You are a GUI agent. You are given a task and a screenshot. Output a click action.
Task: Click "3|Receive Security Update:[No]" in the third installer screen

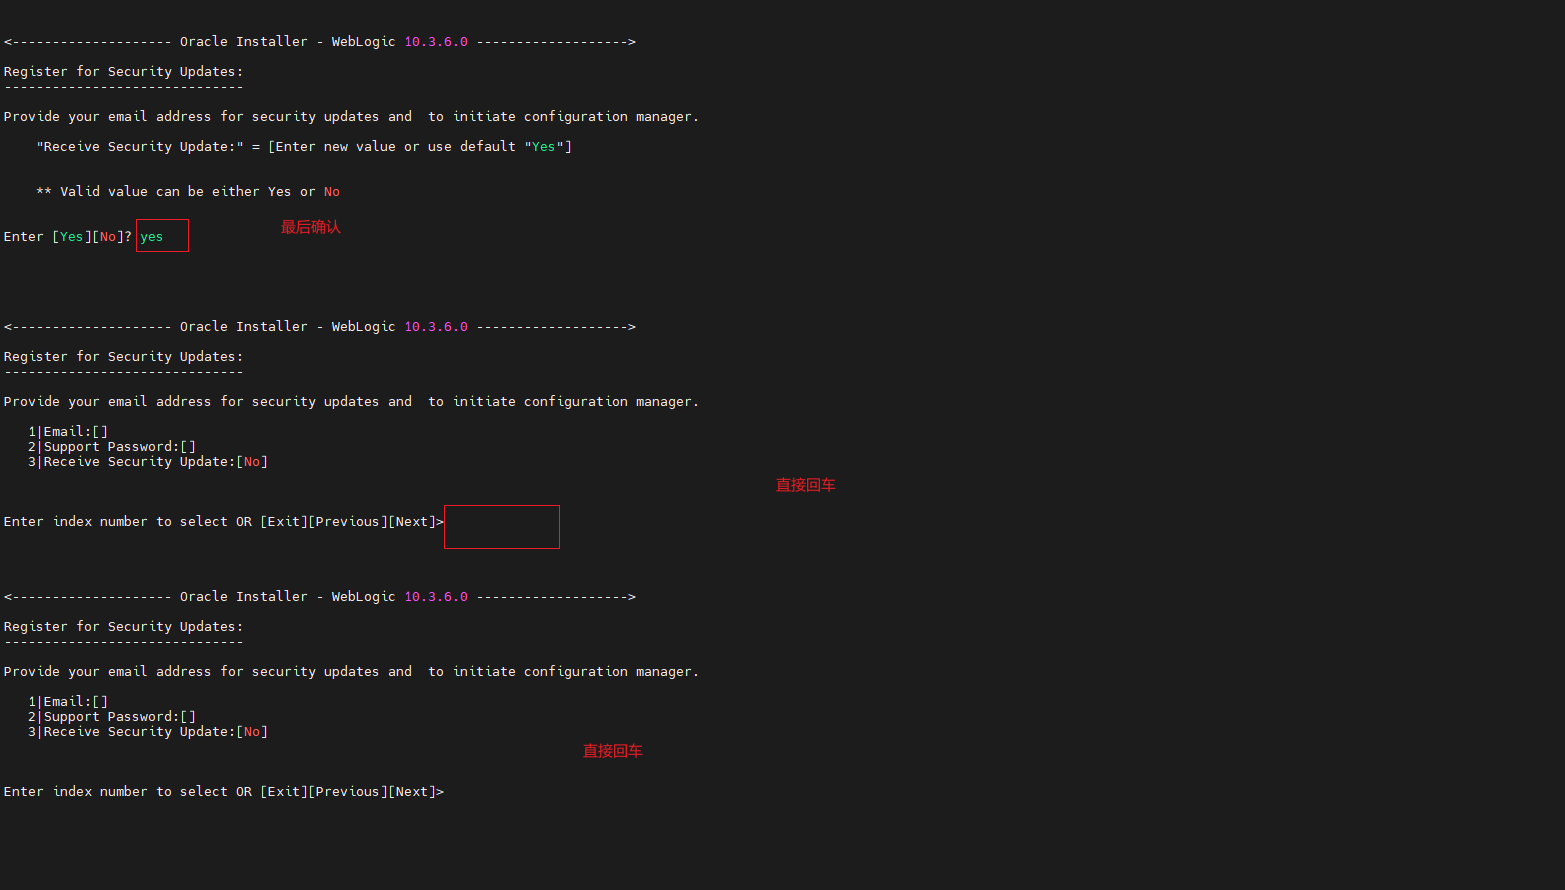coord(148,732)
